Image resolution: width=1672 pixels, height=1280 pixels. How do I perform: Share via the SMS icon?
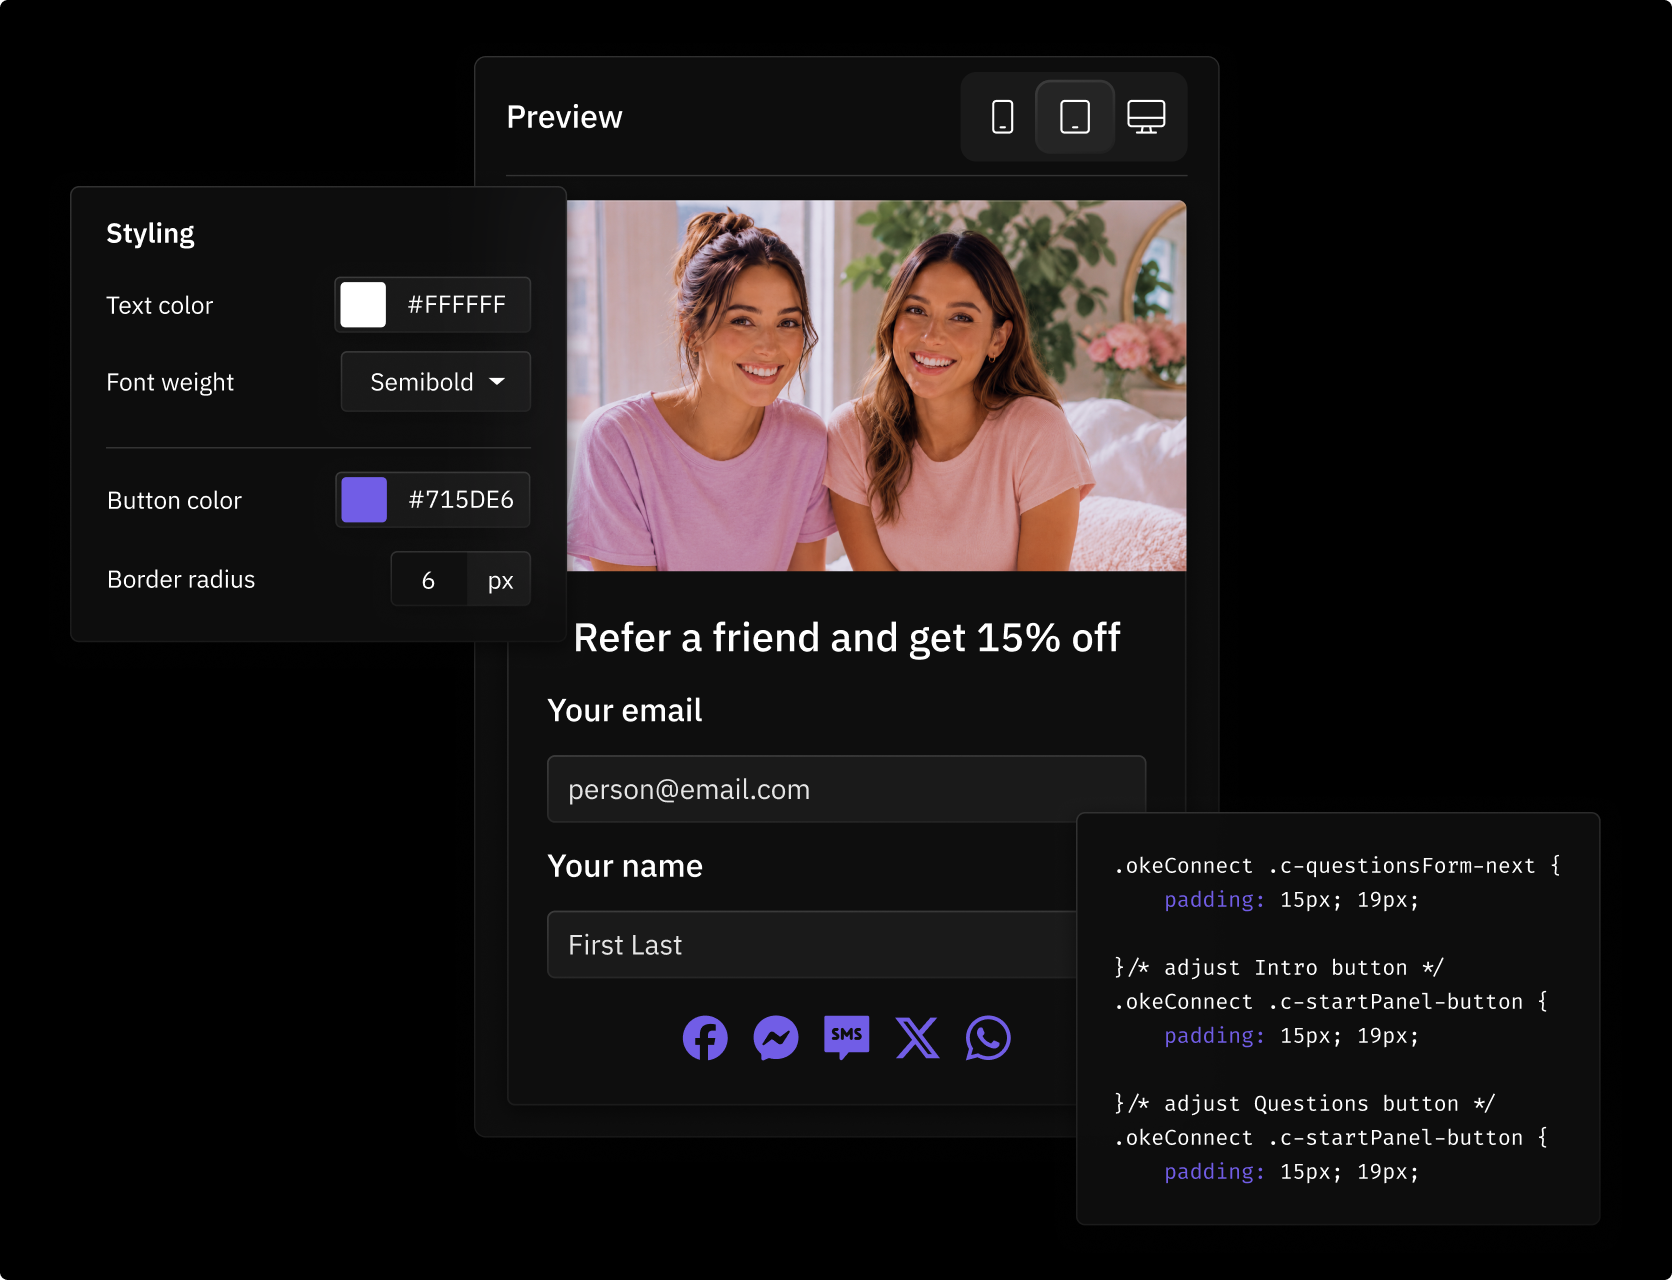(x=846, y=1038)
